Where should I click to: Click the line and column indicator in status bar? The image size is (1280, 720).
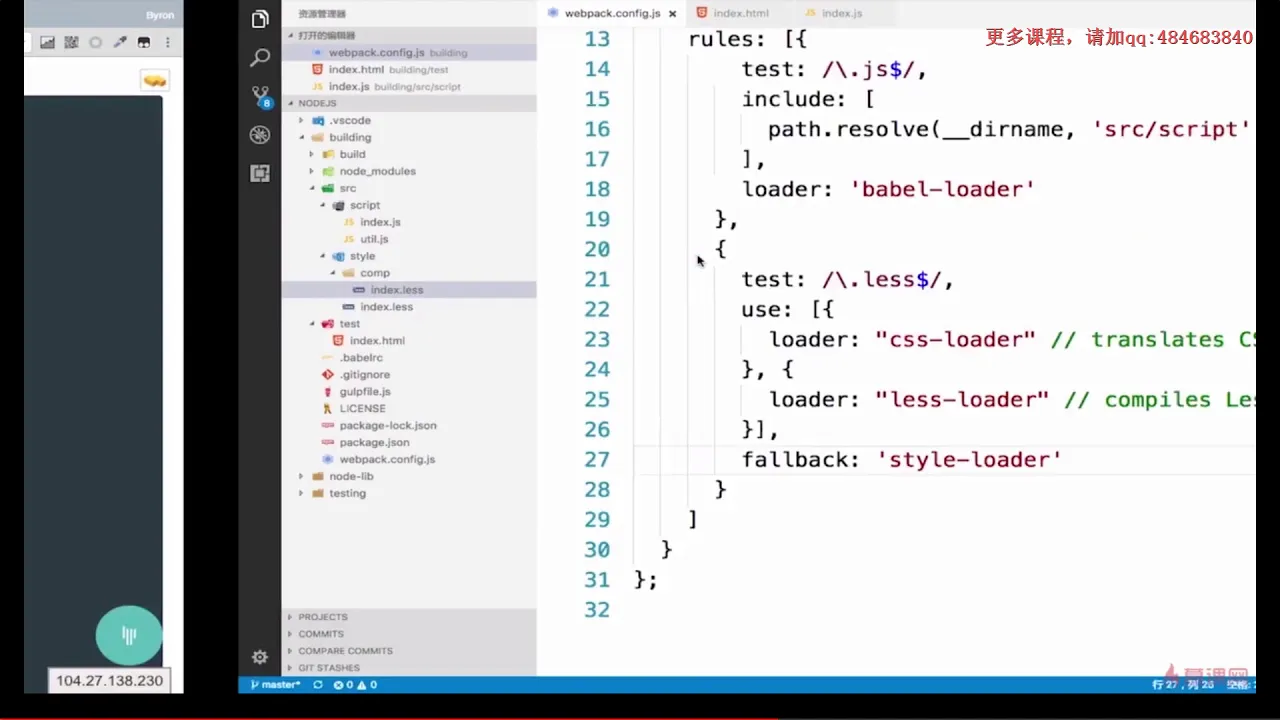[x=1184, y=685]
